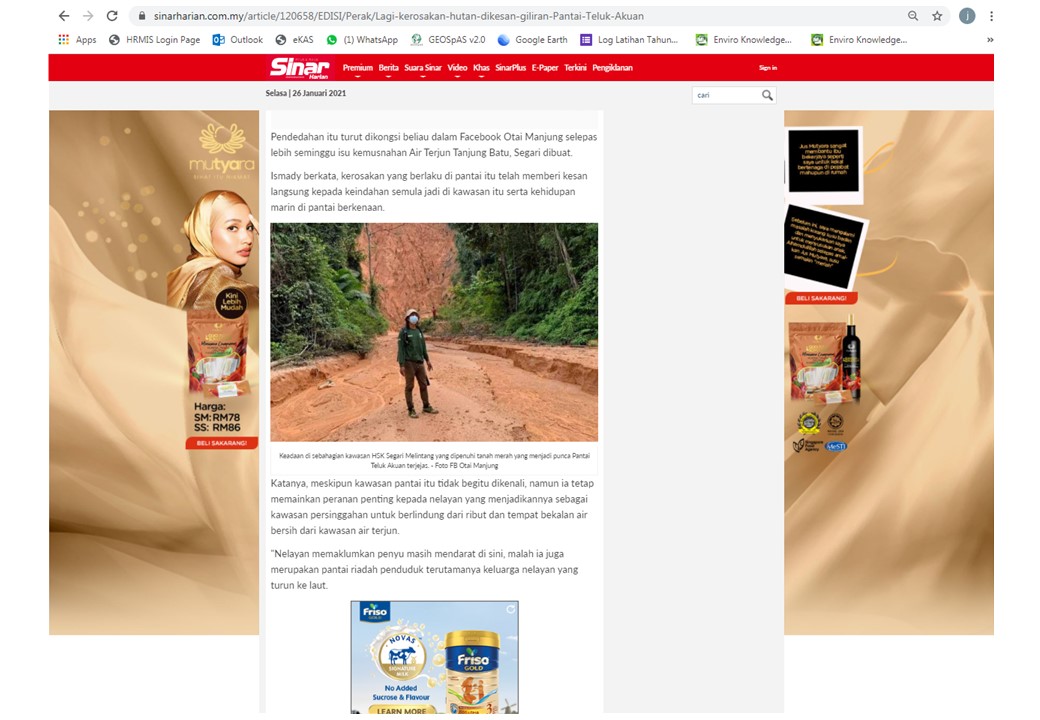Click the search magnifier icon beside cari
Image resolution: width=1040 pixels, height=720 pixels.
tap(767, 95)
